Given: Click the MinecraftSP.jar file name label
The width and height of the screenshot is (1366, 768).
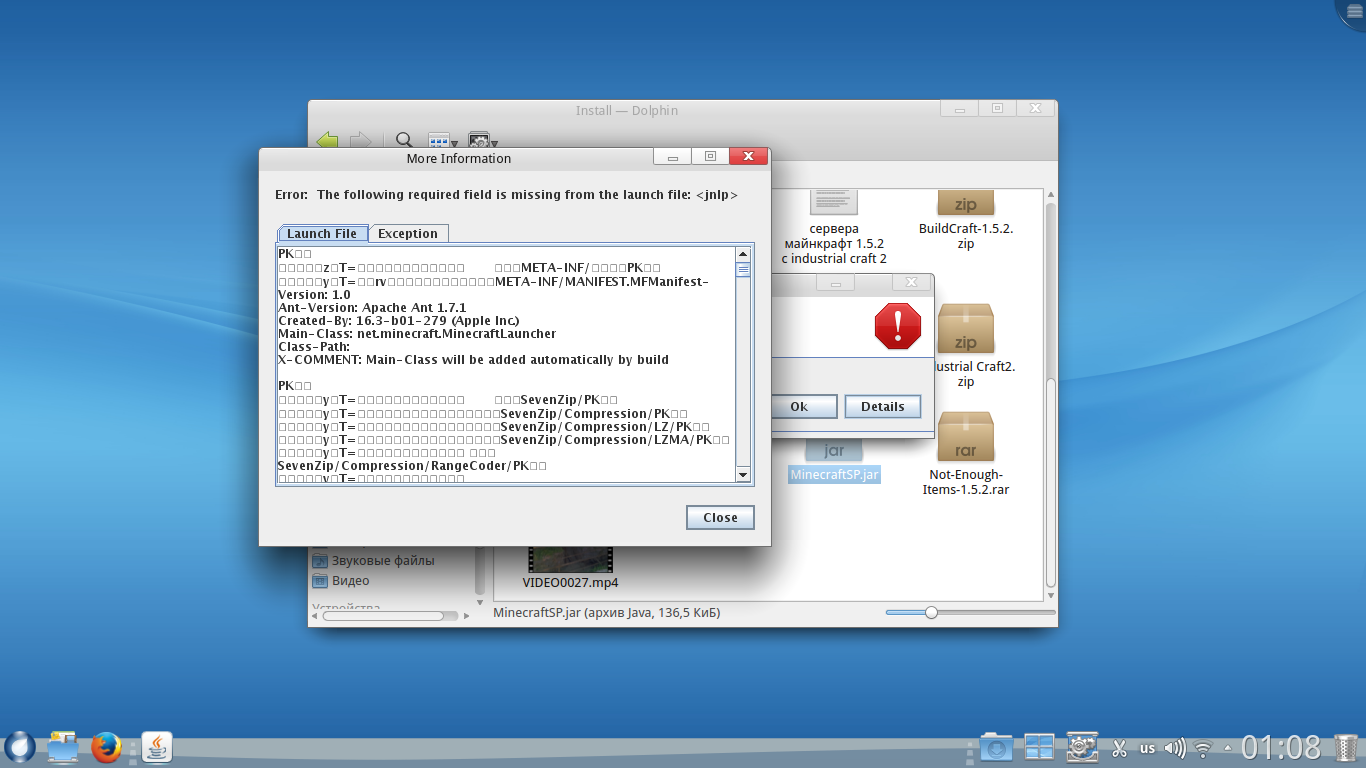Looking at the screenshot, I should 835,475.
